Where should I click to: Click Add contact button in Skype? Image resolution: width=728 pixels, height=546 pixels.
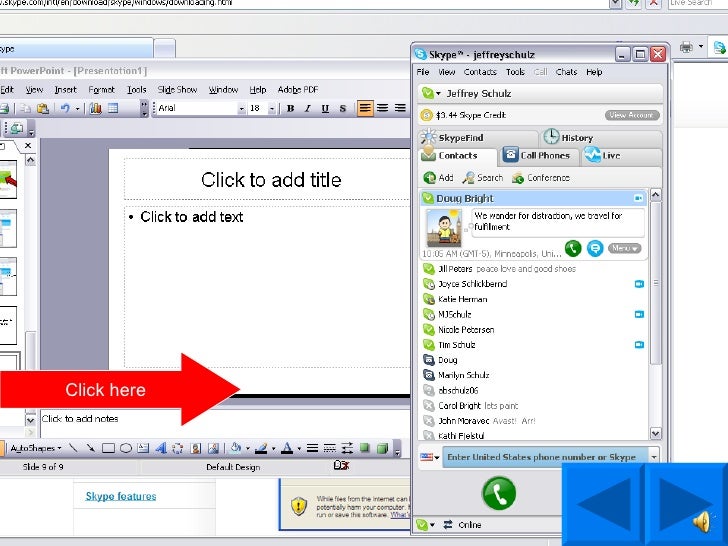point(438,178)
